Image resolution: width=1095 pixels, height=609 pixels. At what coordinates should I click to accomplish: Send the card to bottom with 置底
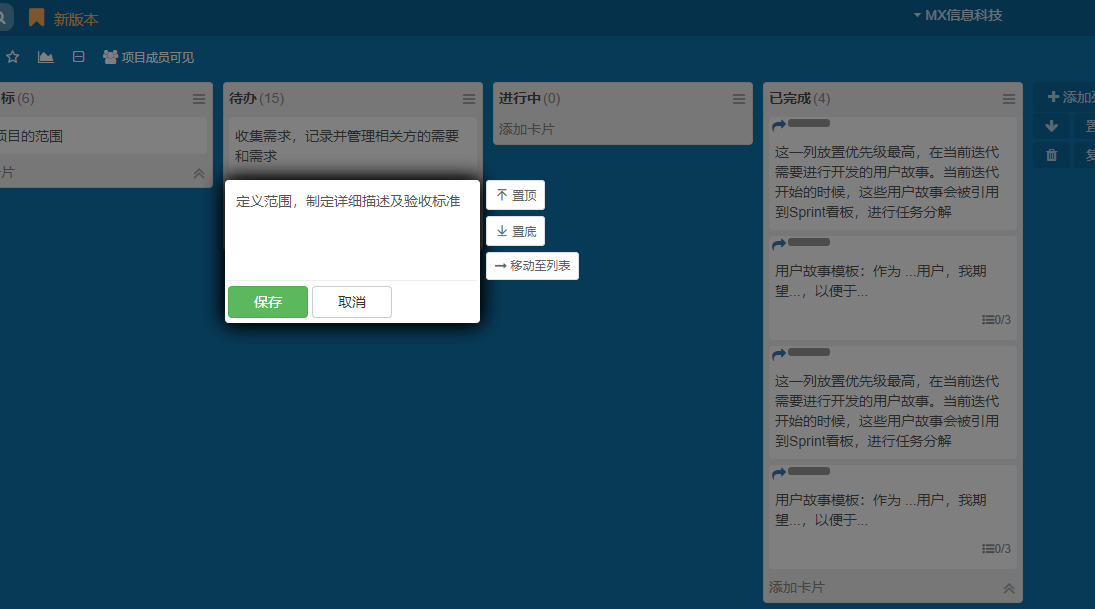[515, 231]
